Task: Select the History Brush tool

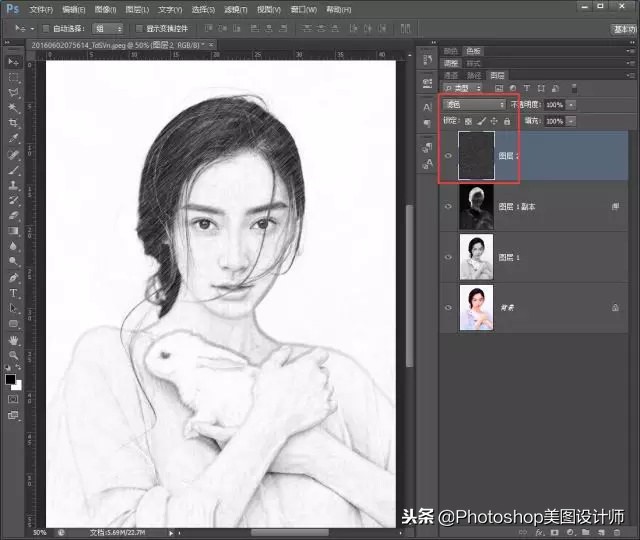Action: coord(13,200)
